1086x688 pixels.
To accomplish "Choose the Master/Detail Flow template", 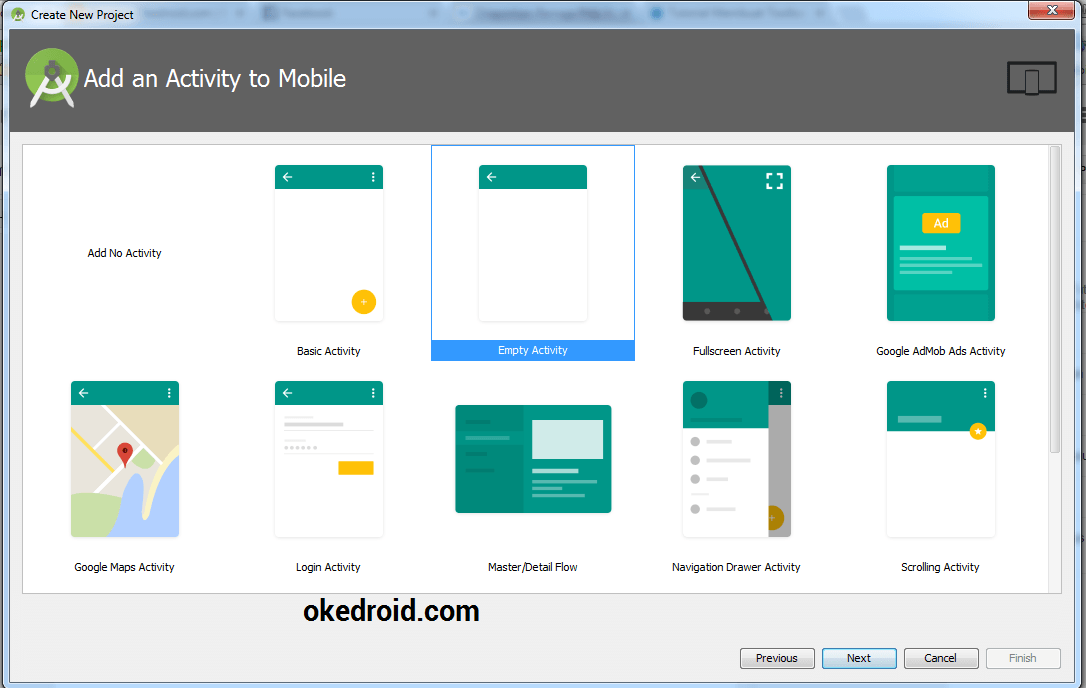I will coord(532,459).
